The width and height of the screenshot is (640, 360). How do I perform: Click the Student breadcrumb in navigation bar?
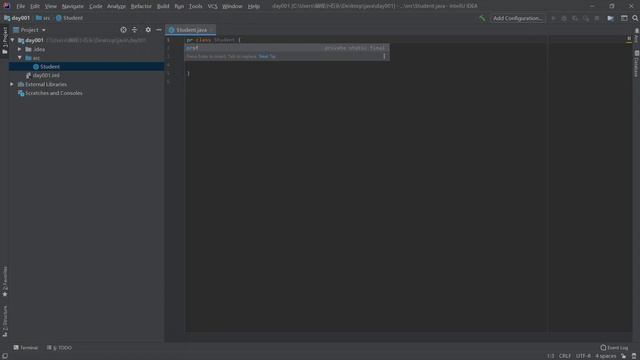69,18
